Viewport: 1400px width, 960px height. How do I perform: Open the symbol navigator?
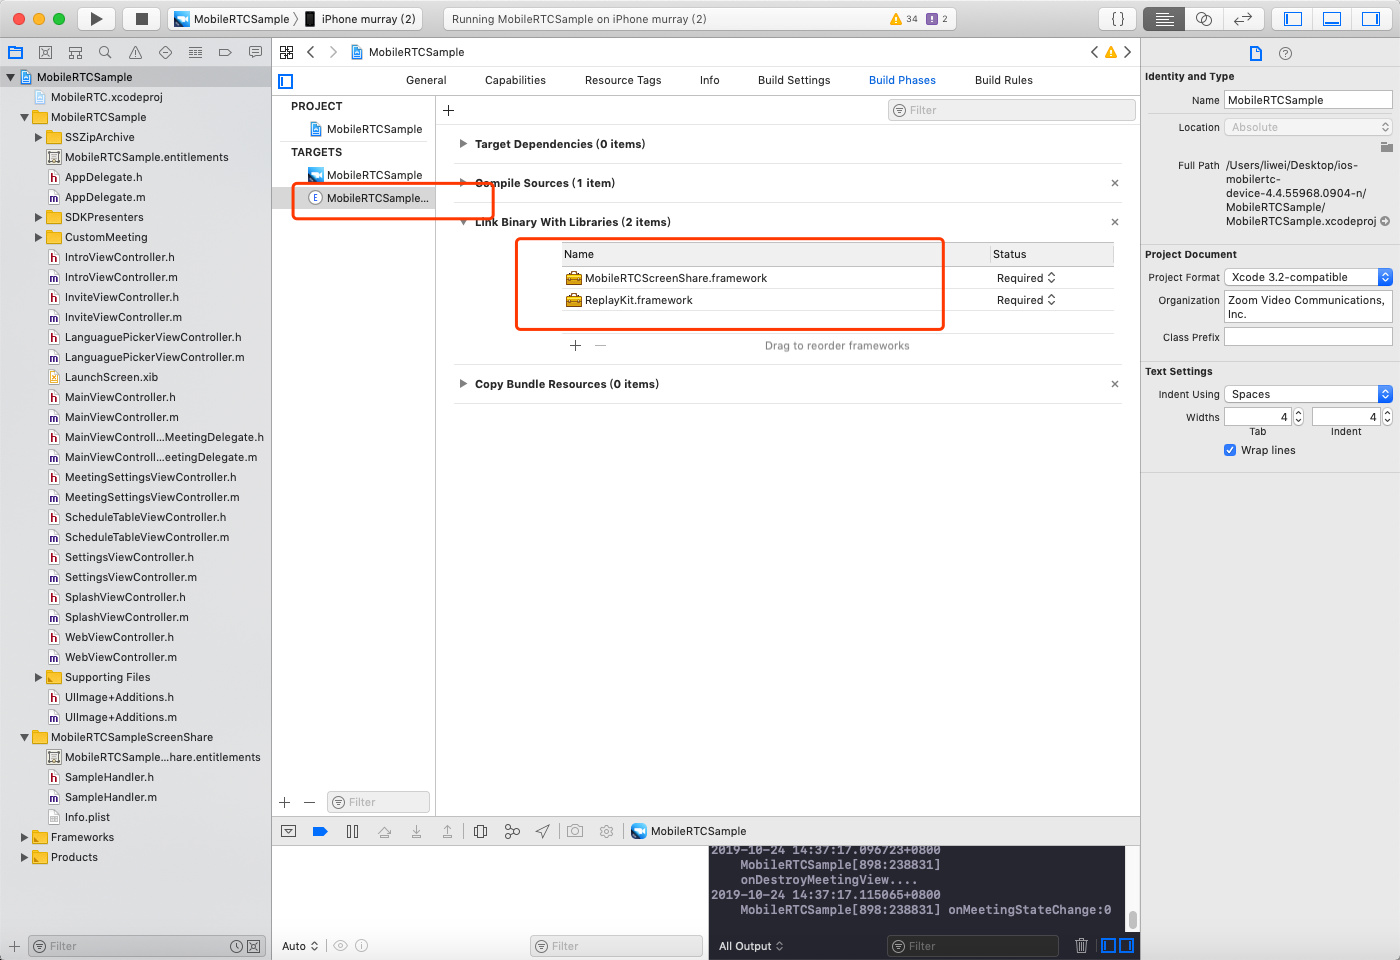point(75,52)
